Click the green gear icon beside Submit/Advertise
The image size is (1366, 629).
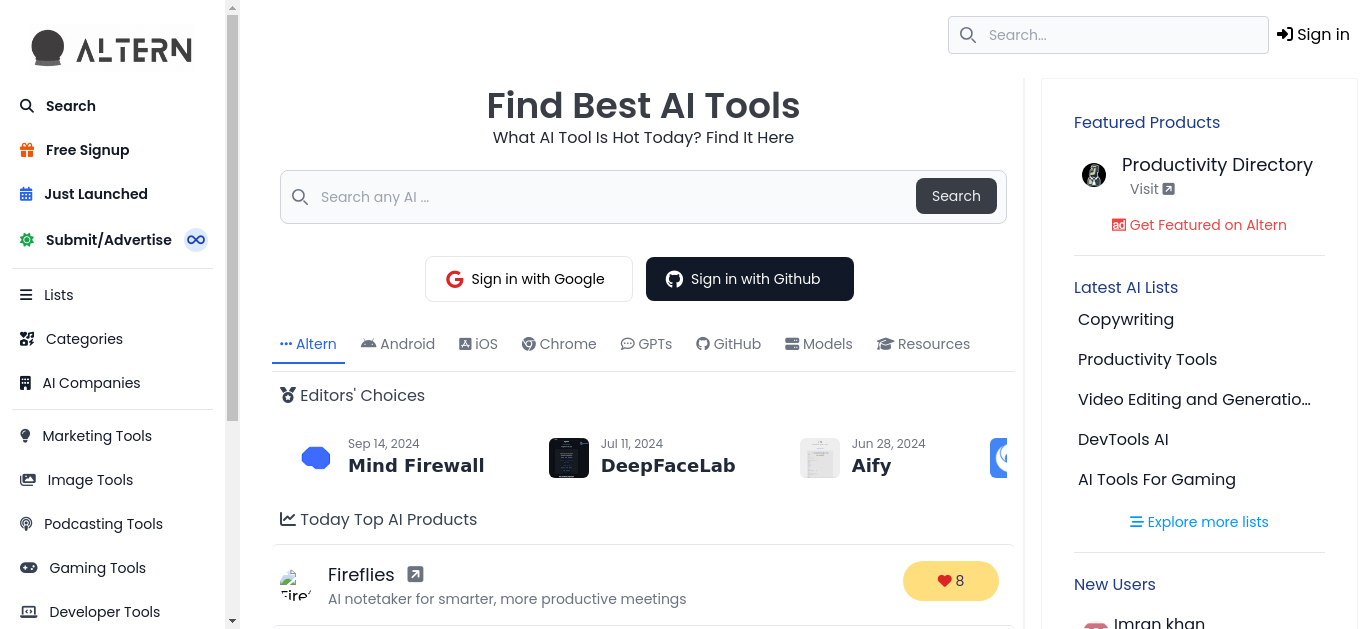click(x=27, y=240)
